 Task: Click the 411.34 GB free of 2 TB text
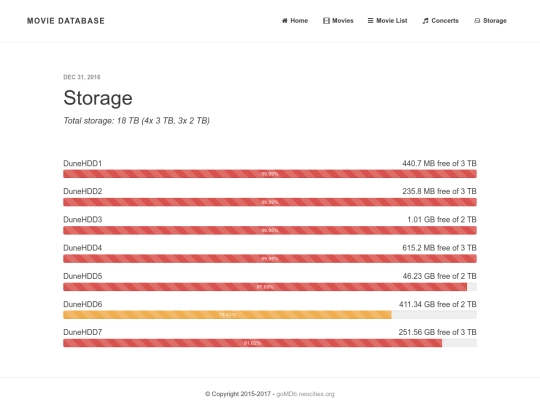[x=438, y=304]
